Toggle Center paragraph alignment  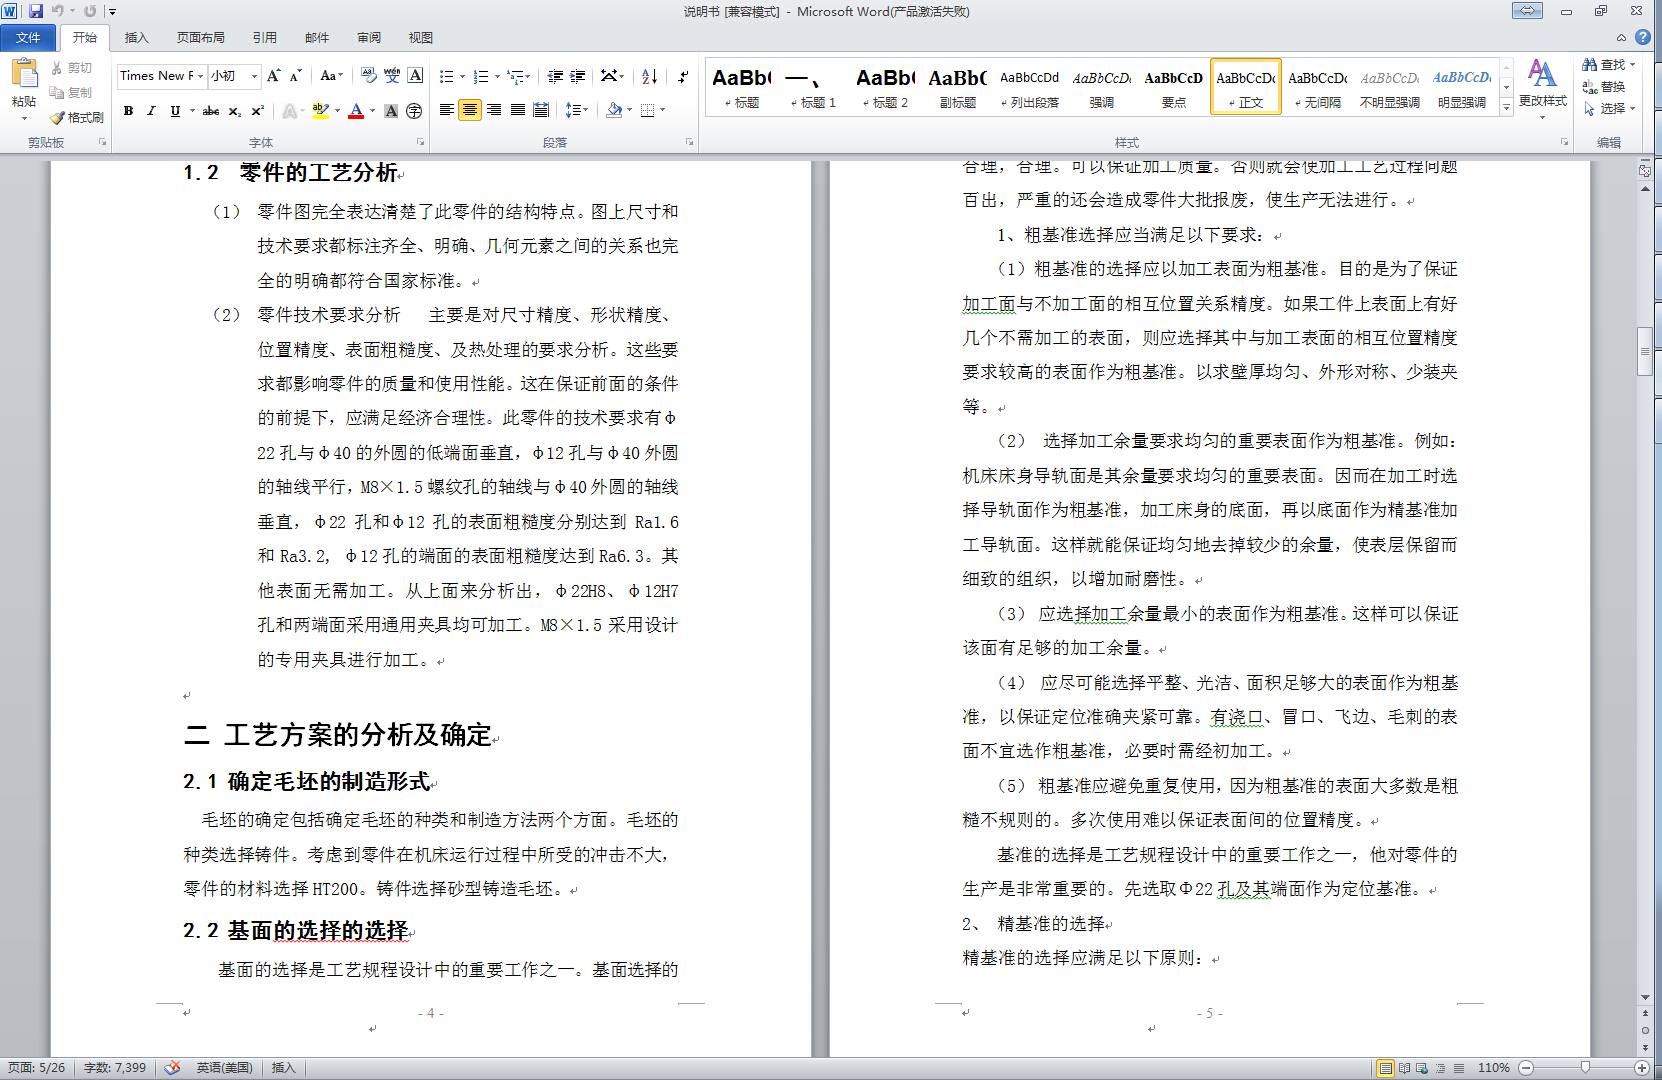[x=470, y=110]
